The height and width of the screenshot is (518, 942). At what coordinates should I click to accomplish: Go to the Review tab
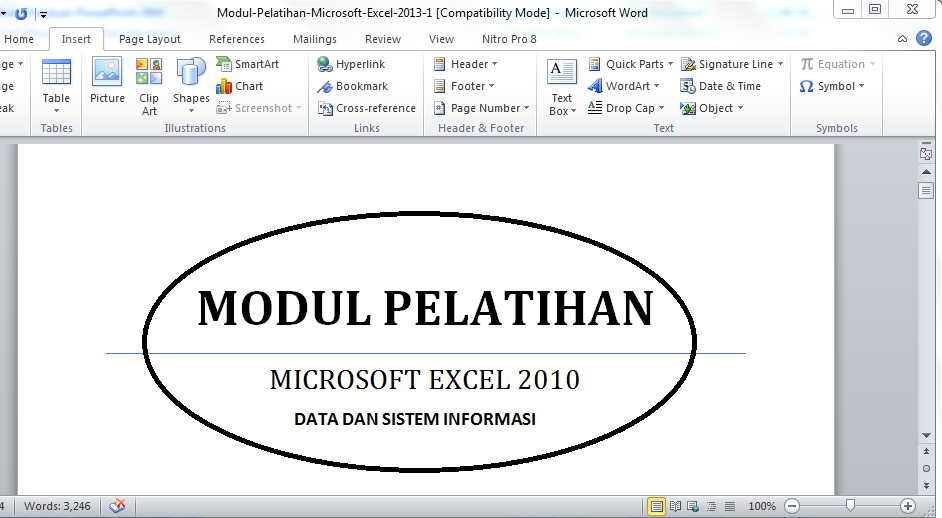(x=383, y=39)
